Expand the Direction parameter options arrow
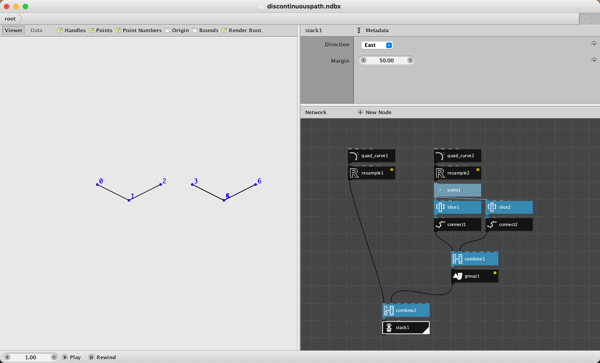This screenshot has height=363, width=600. (594, 44)
